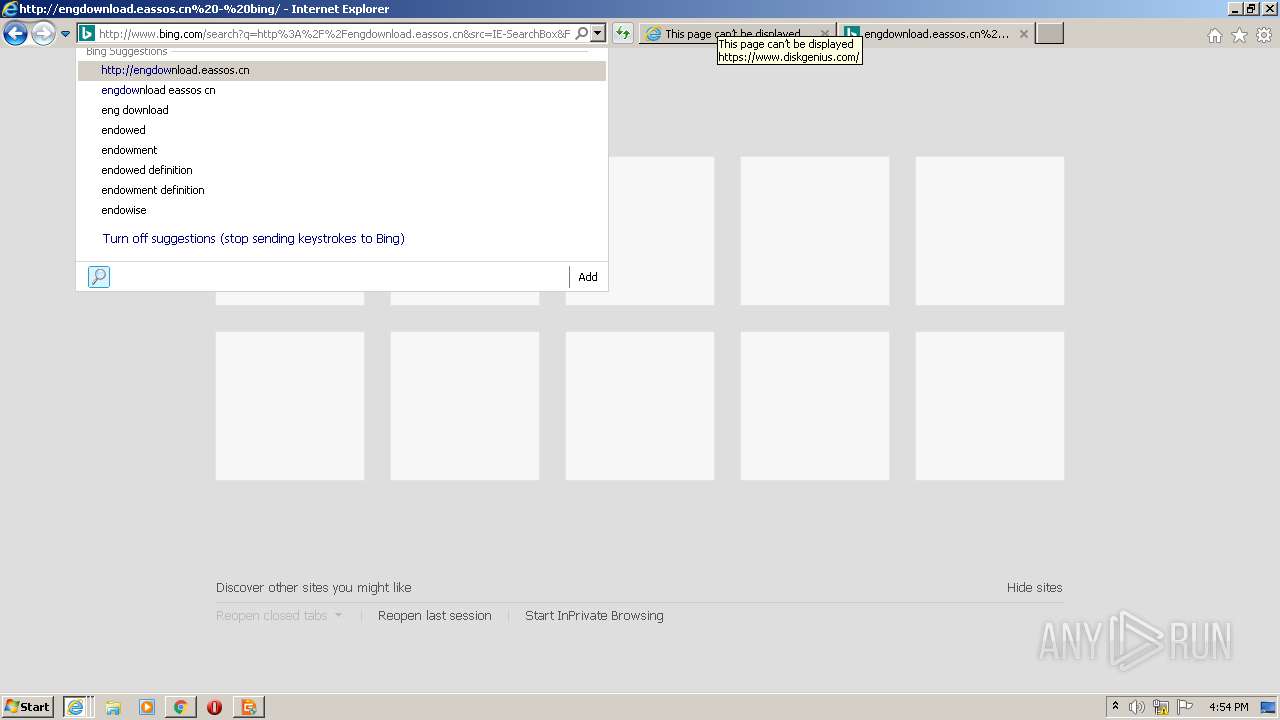Select suggestion 'http://engdownload.eassos.cn'

tap(342, 71)
